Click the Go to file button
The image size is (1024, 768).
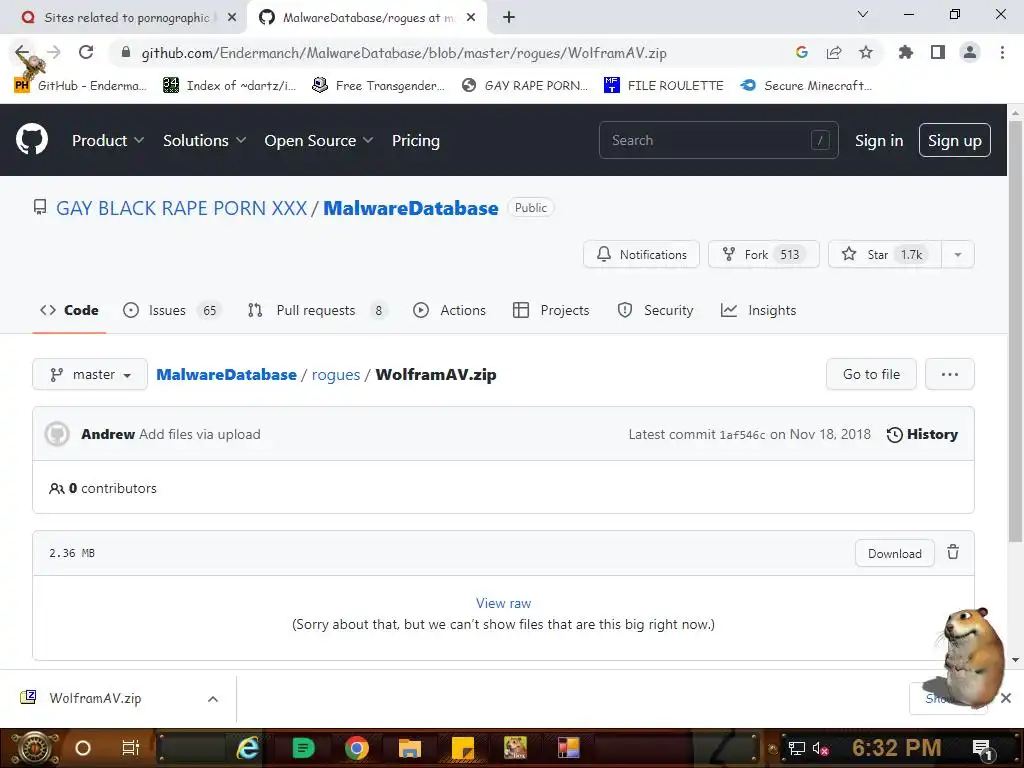point(871,374)
